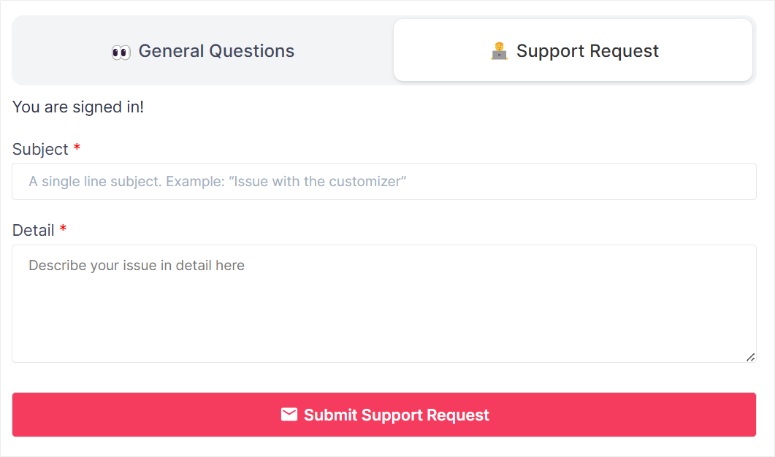This screenshot has height=457, width=775.
Task: Focus the Subject input field
Action: (x=384, y=181)
